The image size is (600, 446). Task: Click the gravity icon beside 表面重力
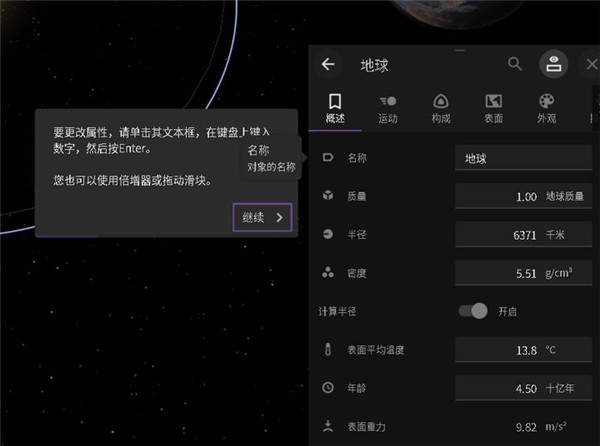pyautogui.click(x=328, y=426)
